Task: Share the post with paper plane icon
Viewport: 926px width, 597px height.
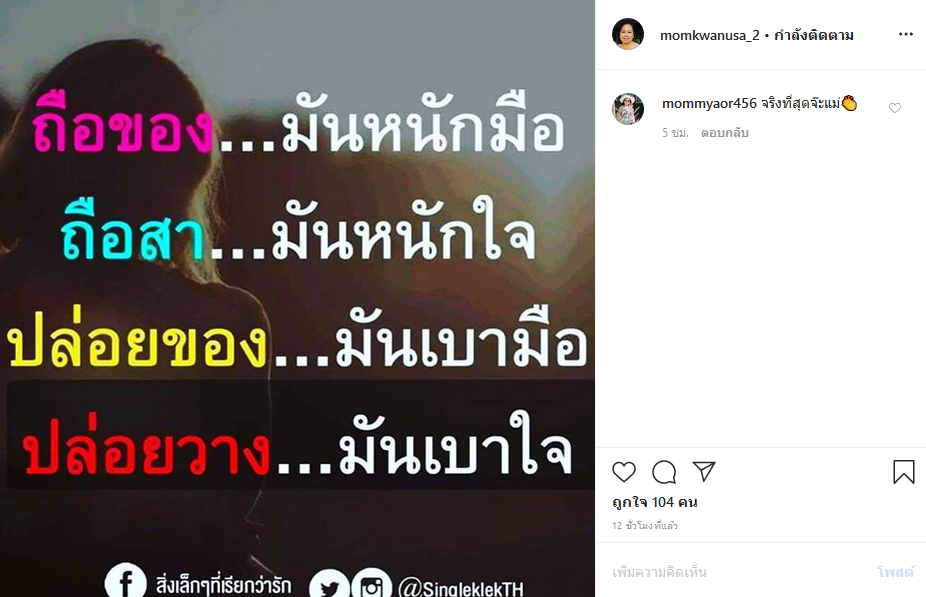Action: [704, 471]
